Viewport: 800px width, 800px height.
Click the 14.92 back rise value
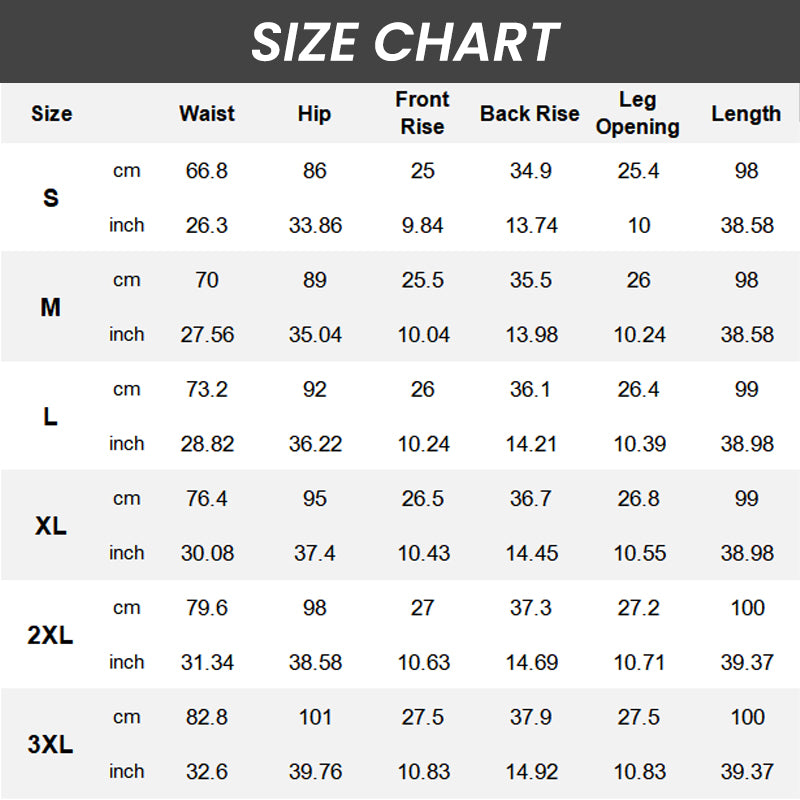[x=531, y=771]
